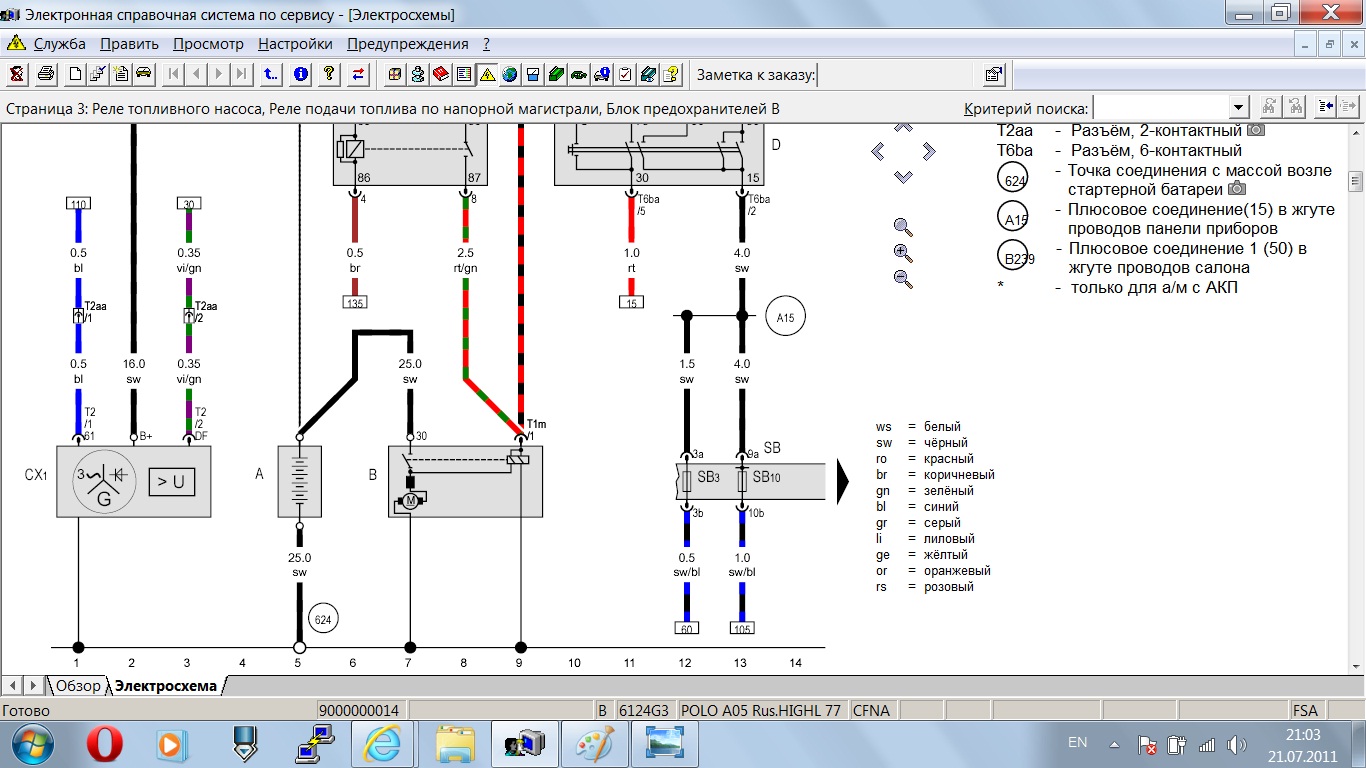The width and height of the screenshot is (1366, 768).
Task: Click the yellow car icon in the toolbar
Action: [143, 74]
